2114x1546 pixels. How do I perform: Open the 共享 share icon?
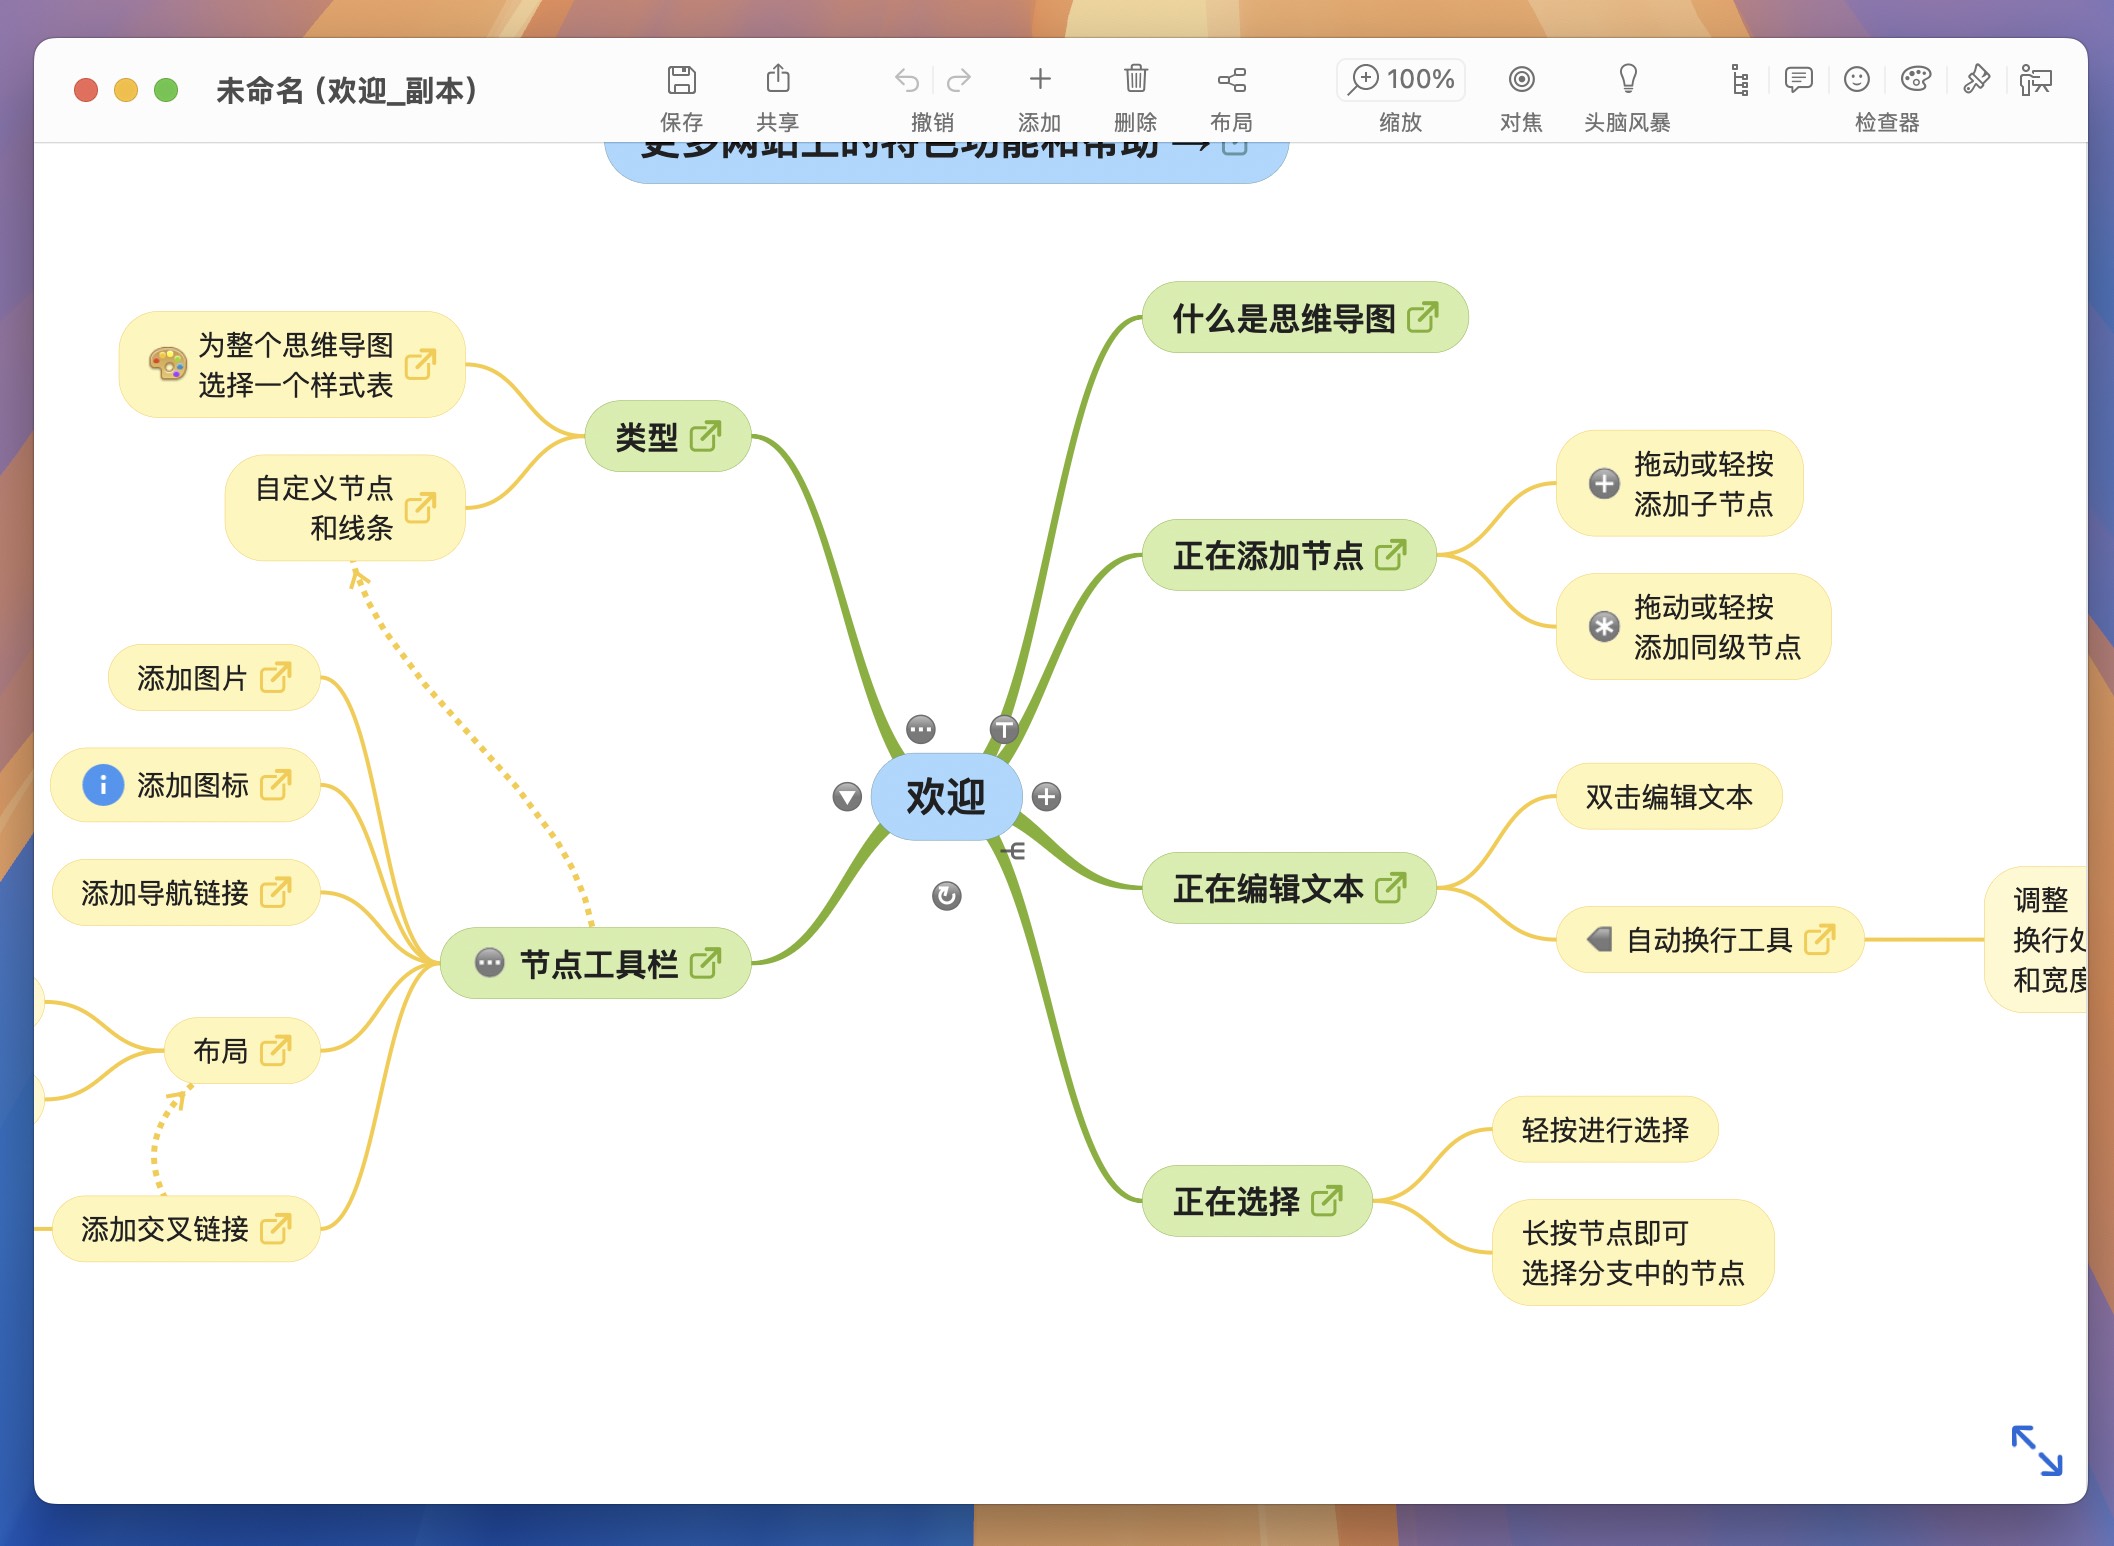click(778, 78)
